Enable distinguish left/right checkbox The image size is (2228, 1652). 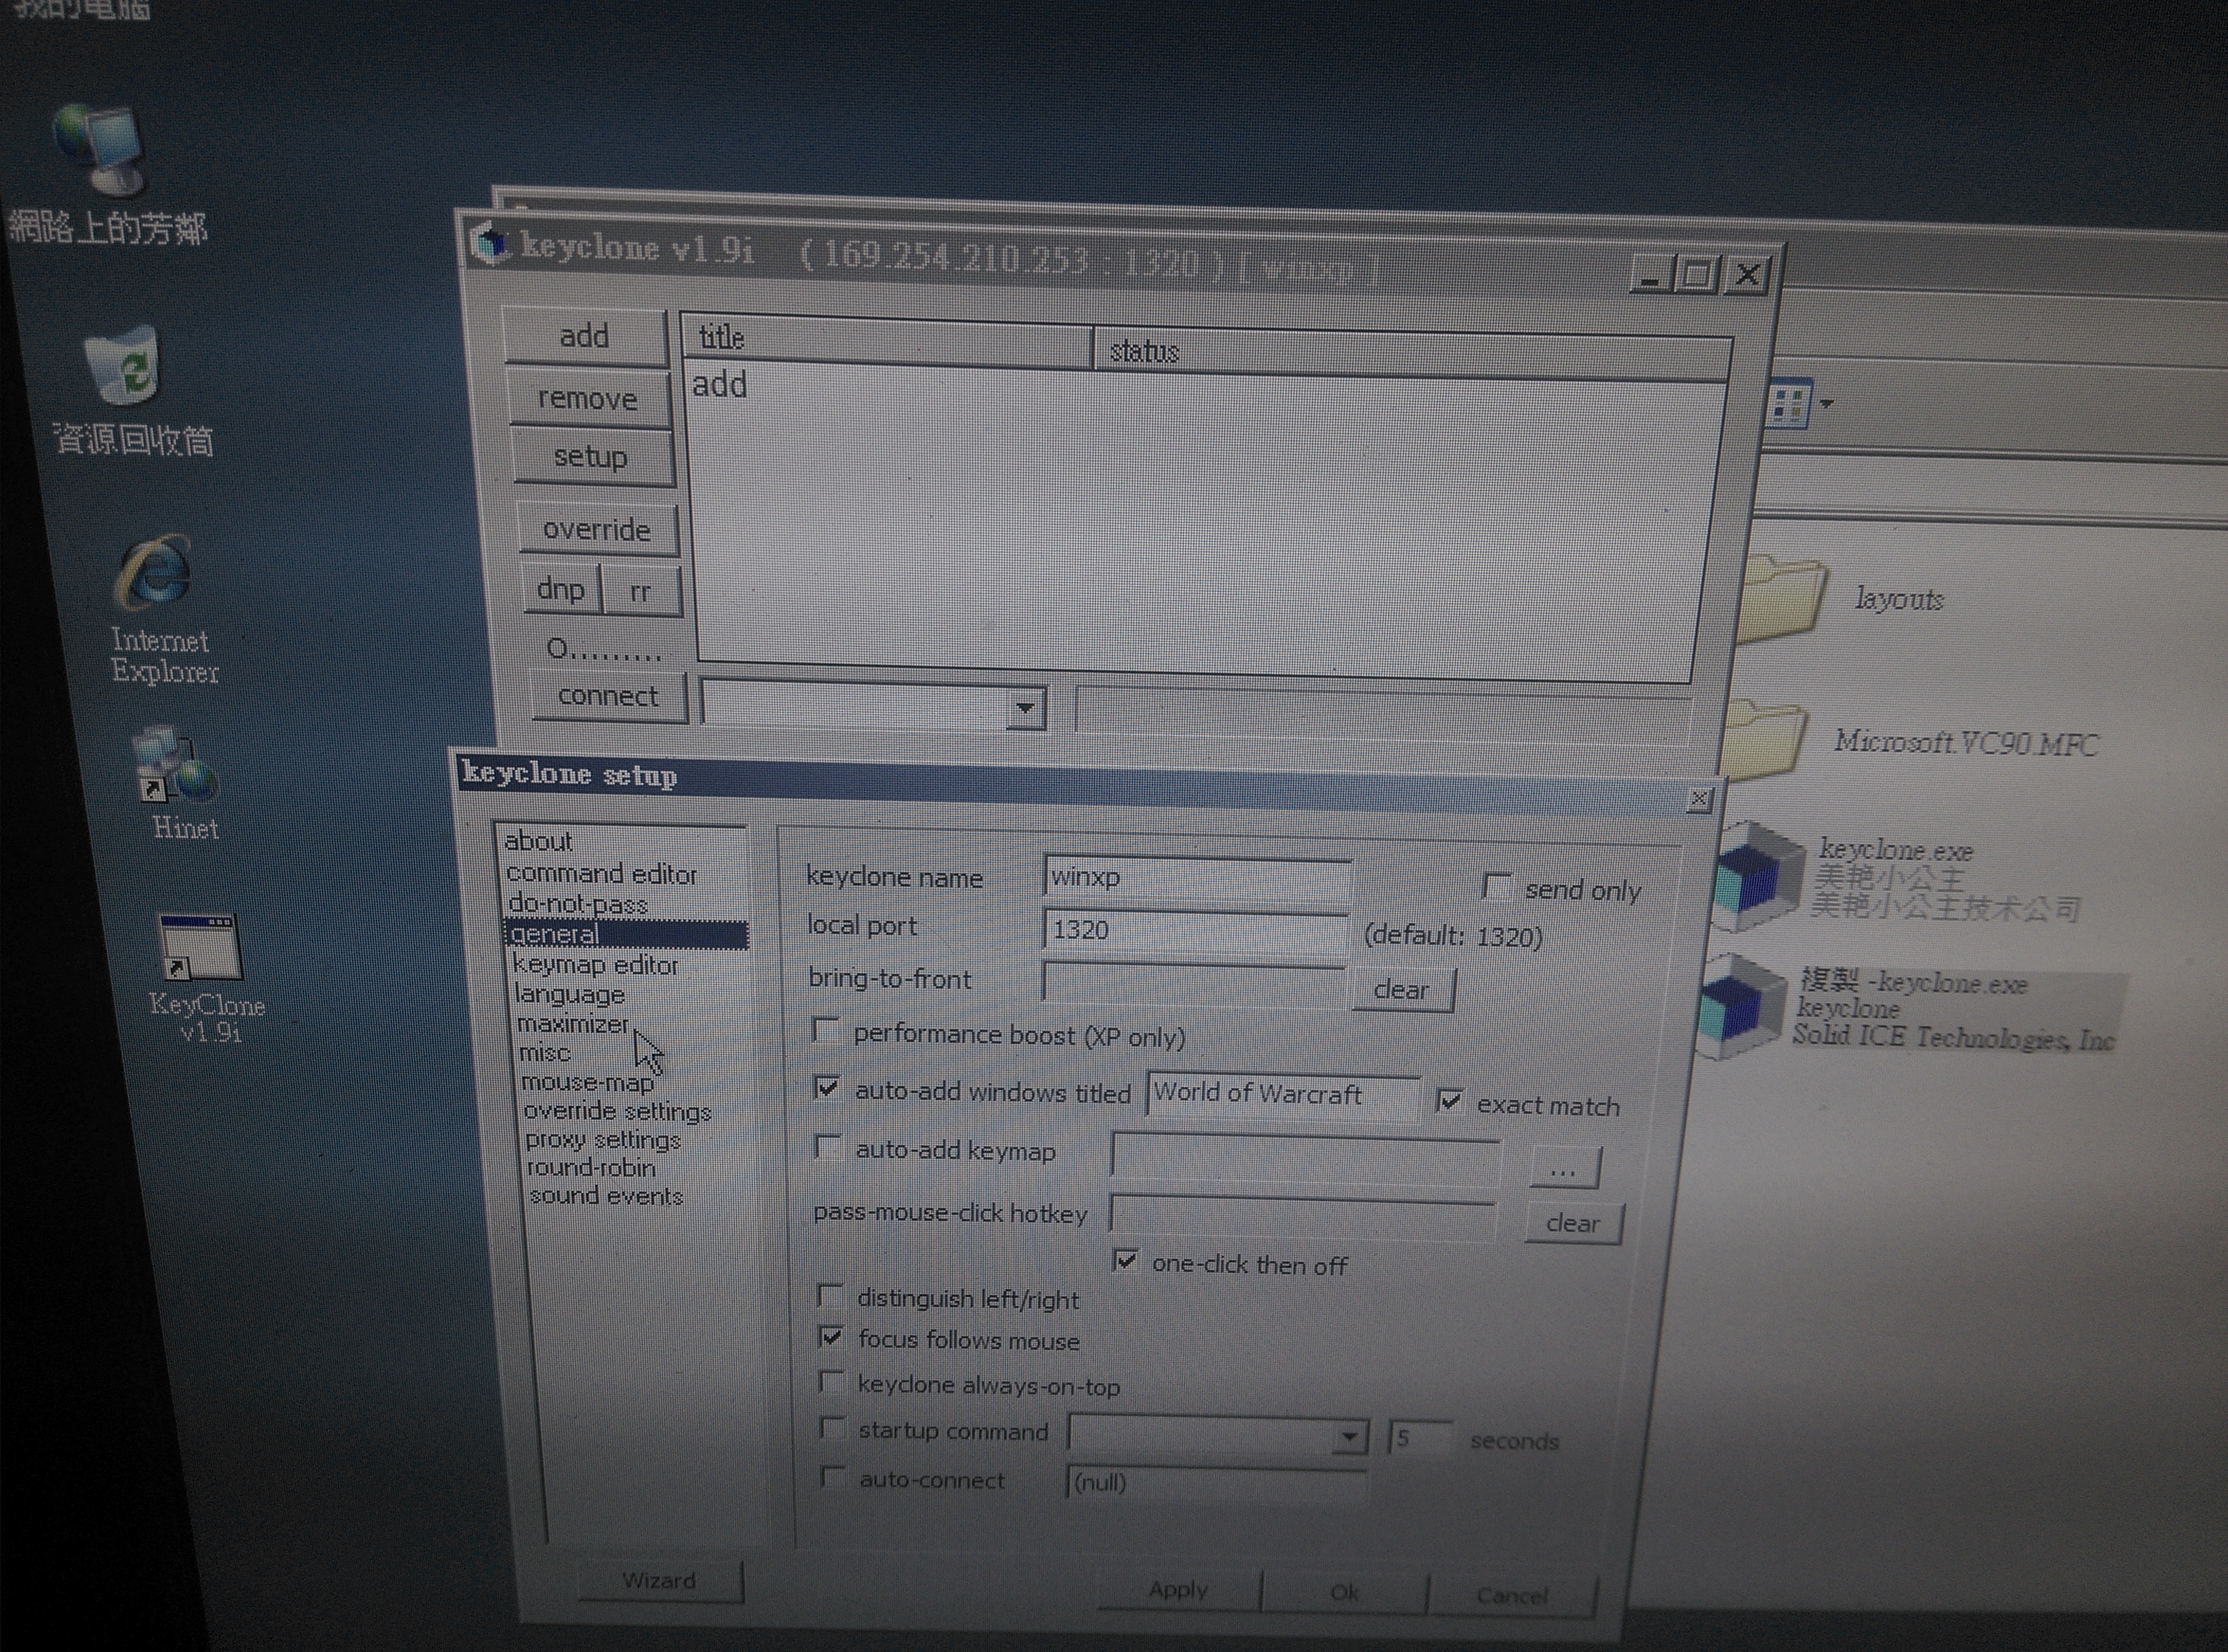830,1296
